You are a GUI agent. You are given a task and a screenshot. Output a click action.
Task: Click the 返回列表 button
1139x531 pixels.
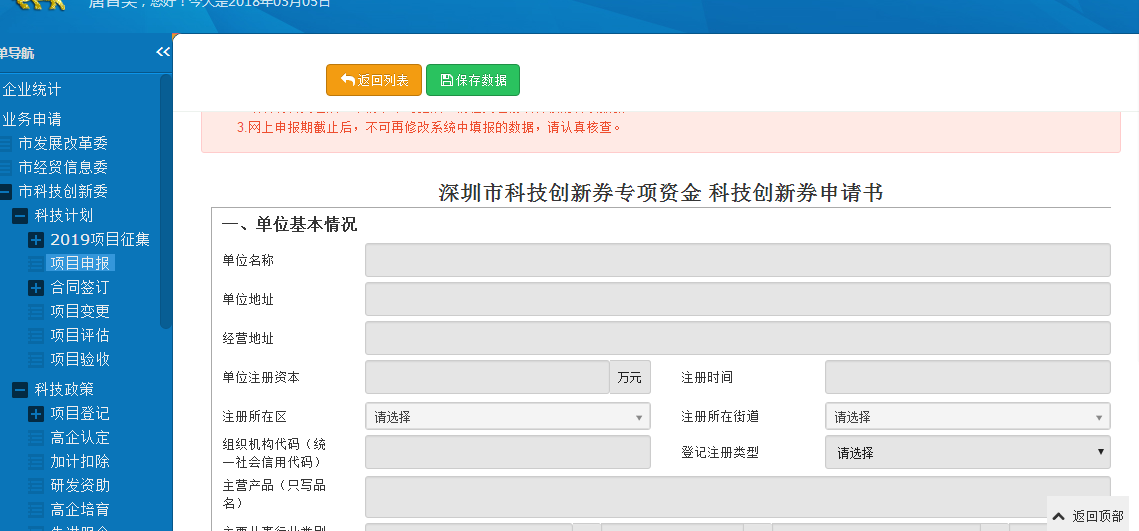pos(374,80)
